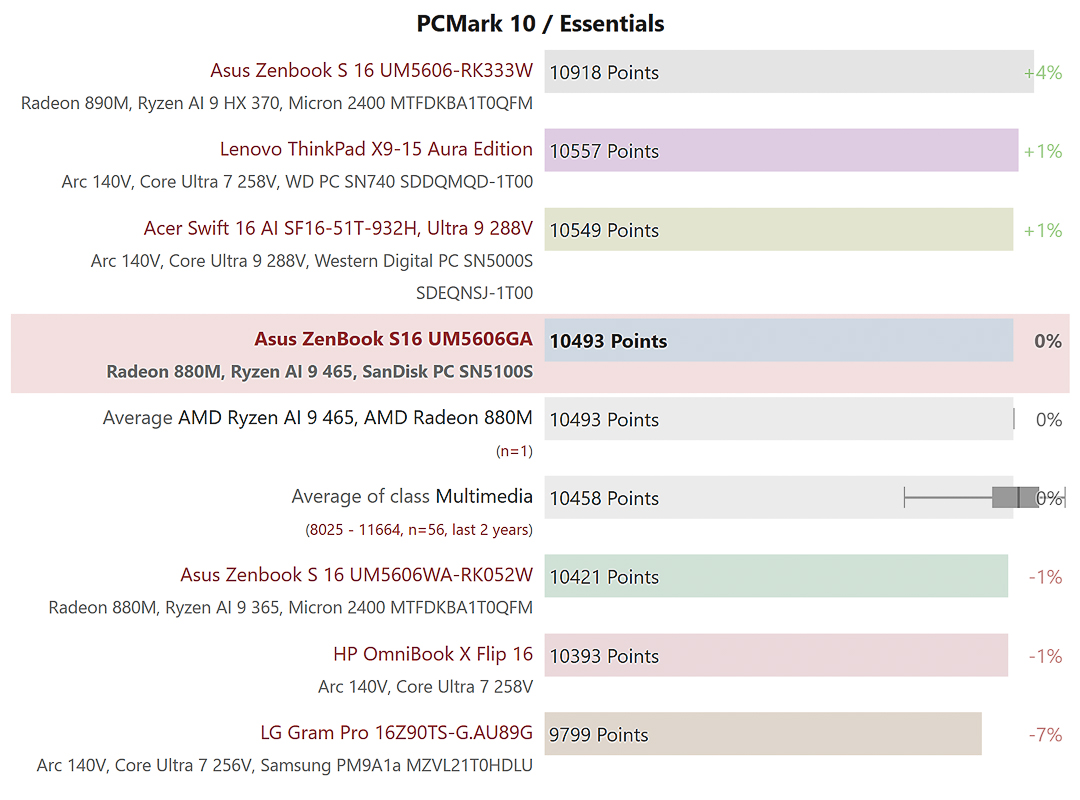
Task: Click the LG Gram Pro 16Z90TS-G.AU89G link
Action: 396,733
